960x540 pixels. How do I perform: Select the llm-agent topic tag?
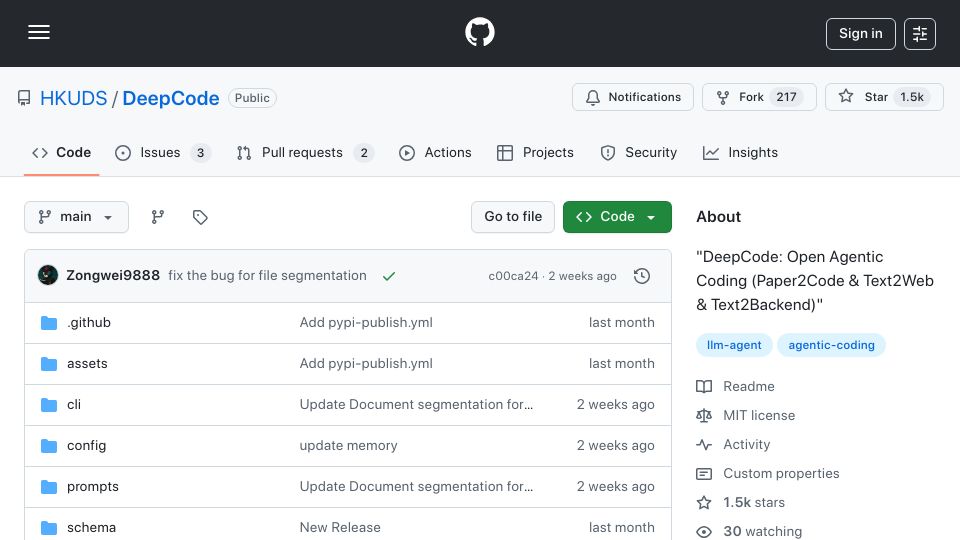(x=734, y=345)
